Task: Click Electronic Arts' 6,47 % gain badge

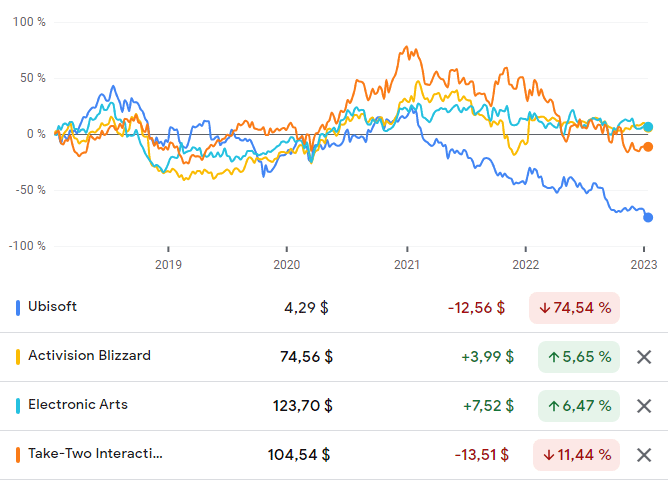Action: coord(579,406)
